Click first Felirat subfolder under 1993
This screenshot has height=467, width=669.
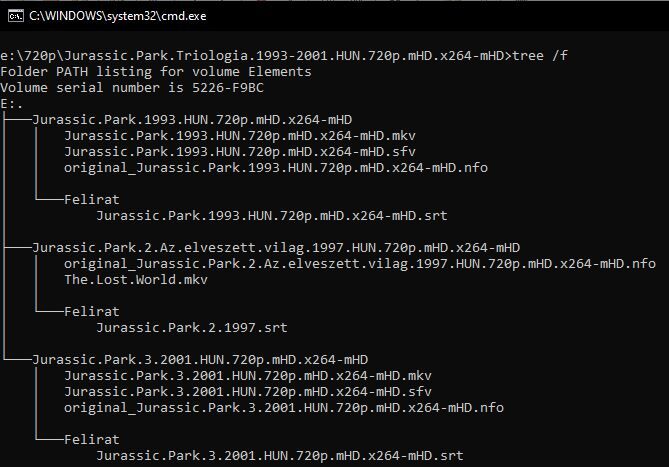(92, 200)
